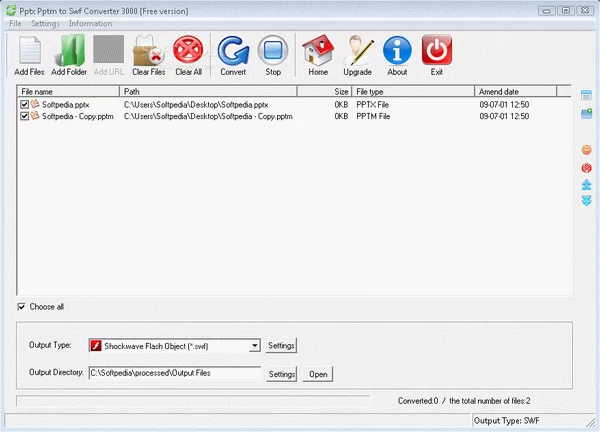Click the path ending in Softpedia - Copy.pptm
The height and width of the screenshot is (432, 600).
click(x=208, y=116)
